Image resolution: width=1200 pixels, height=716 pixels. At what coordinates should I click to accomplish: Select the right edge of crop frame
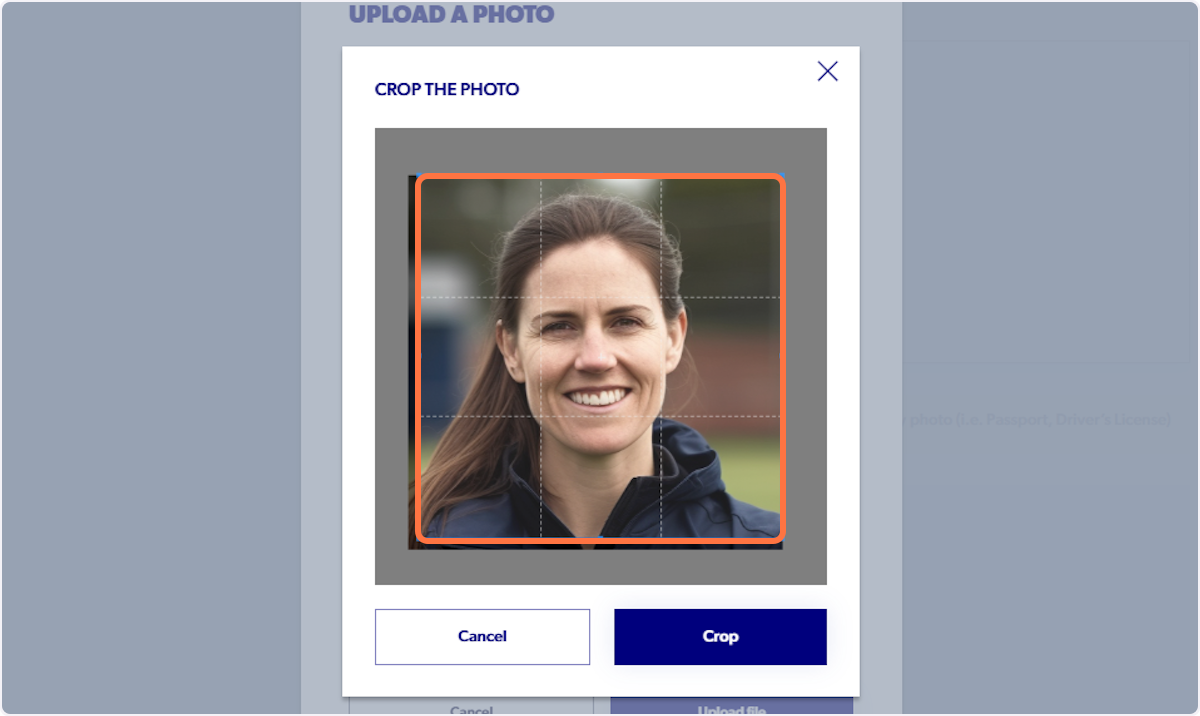[x=782, y=358]
